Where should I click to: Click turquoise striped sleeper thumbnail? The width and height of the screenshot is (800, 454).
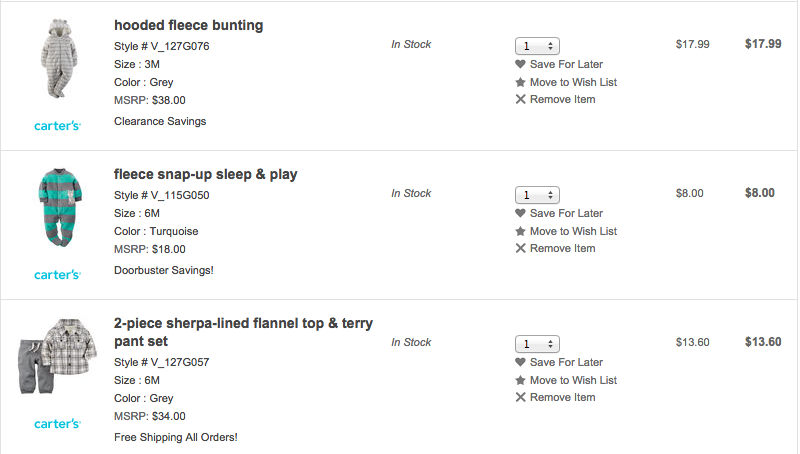pos(56,208)
